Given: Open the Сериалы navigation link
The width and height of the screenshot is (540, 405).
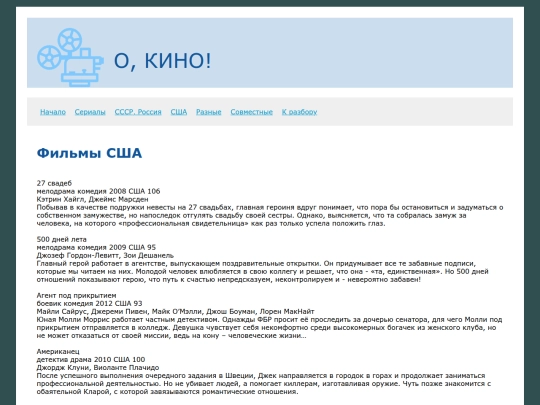Looking at the screenshot, I should [x=90, y=112].
